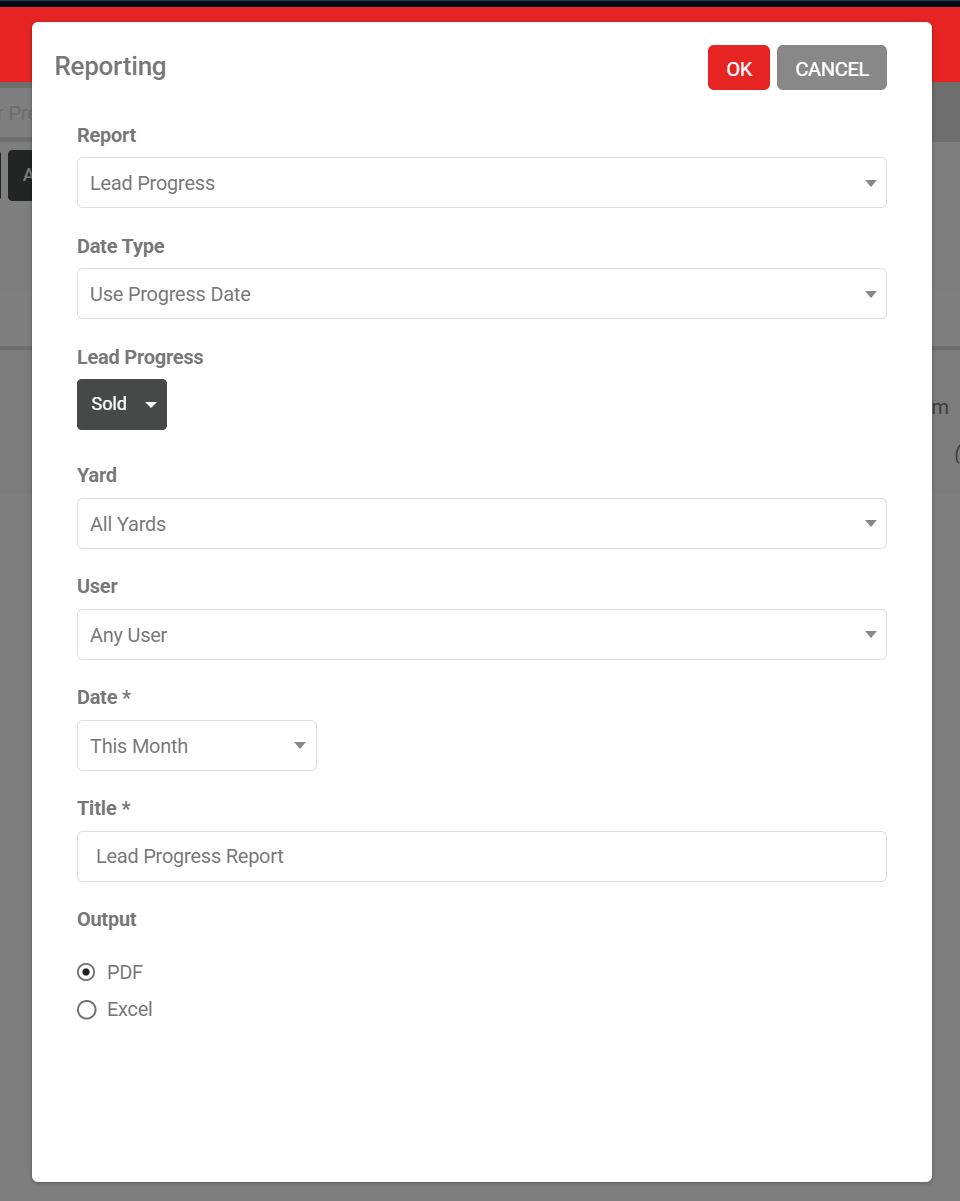Open the User dropdown arrow
This screenshot has width=960, height=1201.
871,634
